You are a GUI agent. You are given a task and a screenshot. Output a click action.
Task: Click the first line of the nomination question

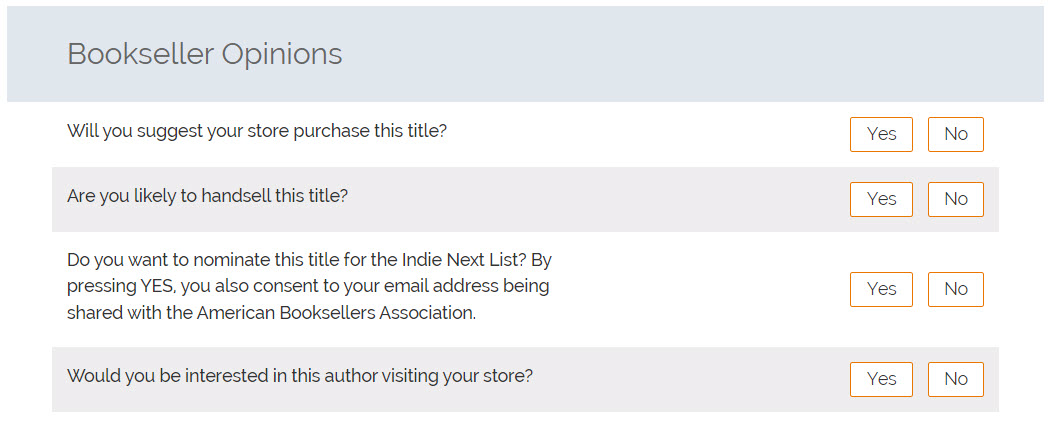point(309,260)
